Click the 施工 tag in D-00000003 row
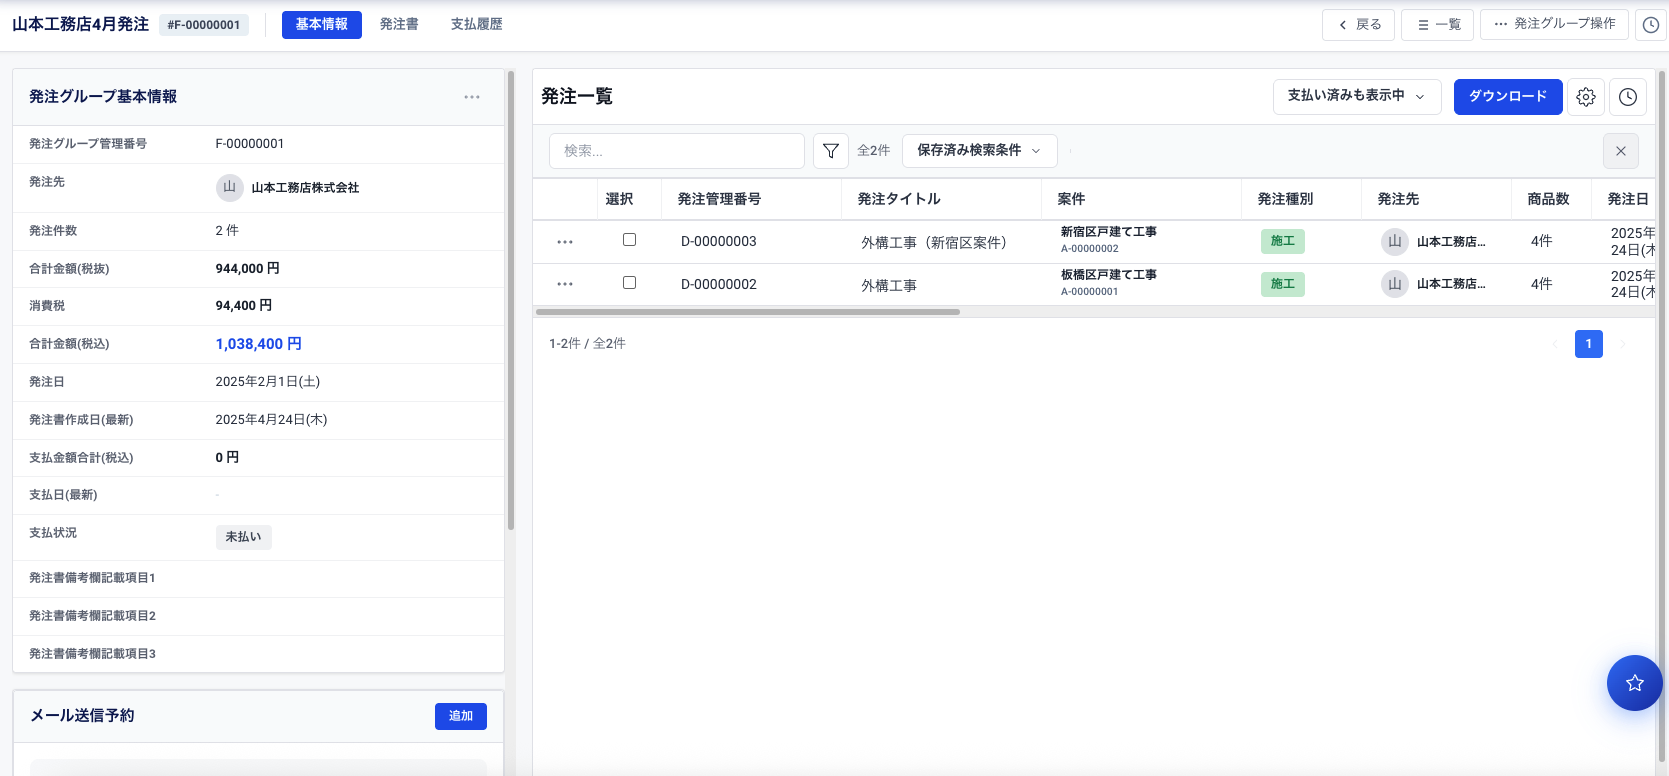1669x776 pixels. pos(1283,241)
